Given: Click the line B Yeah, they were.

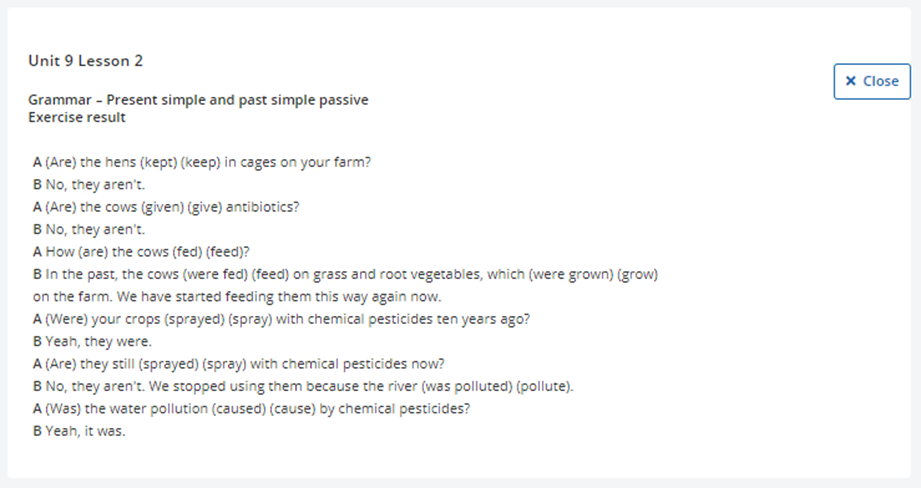Looking at the screenshot, I should [x=92, y=341].
